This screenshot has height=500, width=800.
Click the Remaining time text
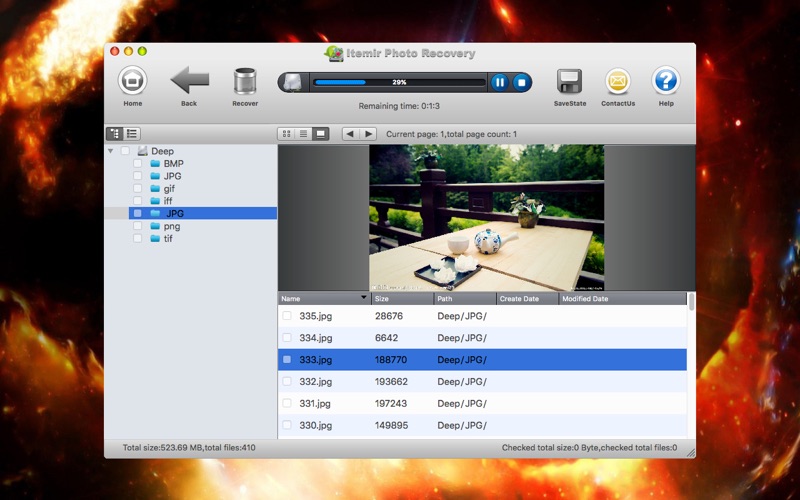click(399, 106)
